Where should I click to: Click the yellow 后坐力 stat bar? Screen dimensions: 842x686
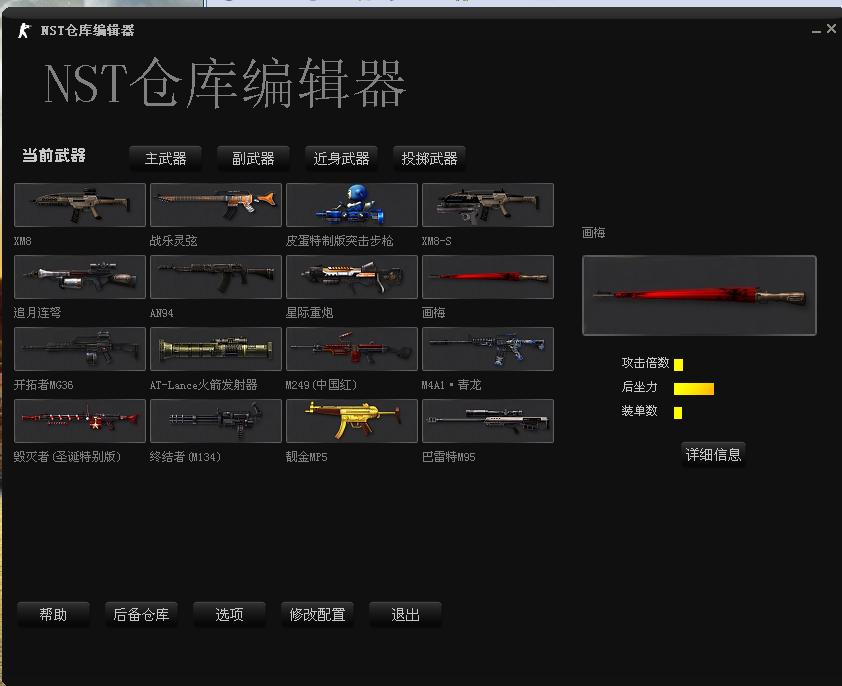(x=693, y=388)
